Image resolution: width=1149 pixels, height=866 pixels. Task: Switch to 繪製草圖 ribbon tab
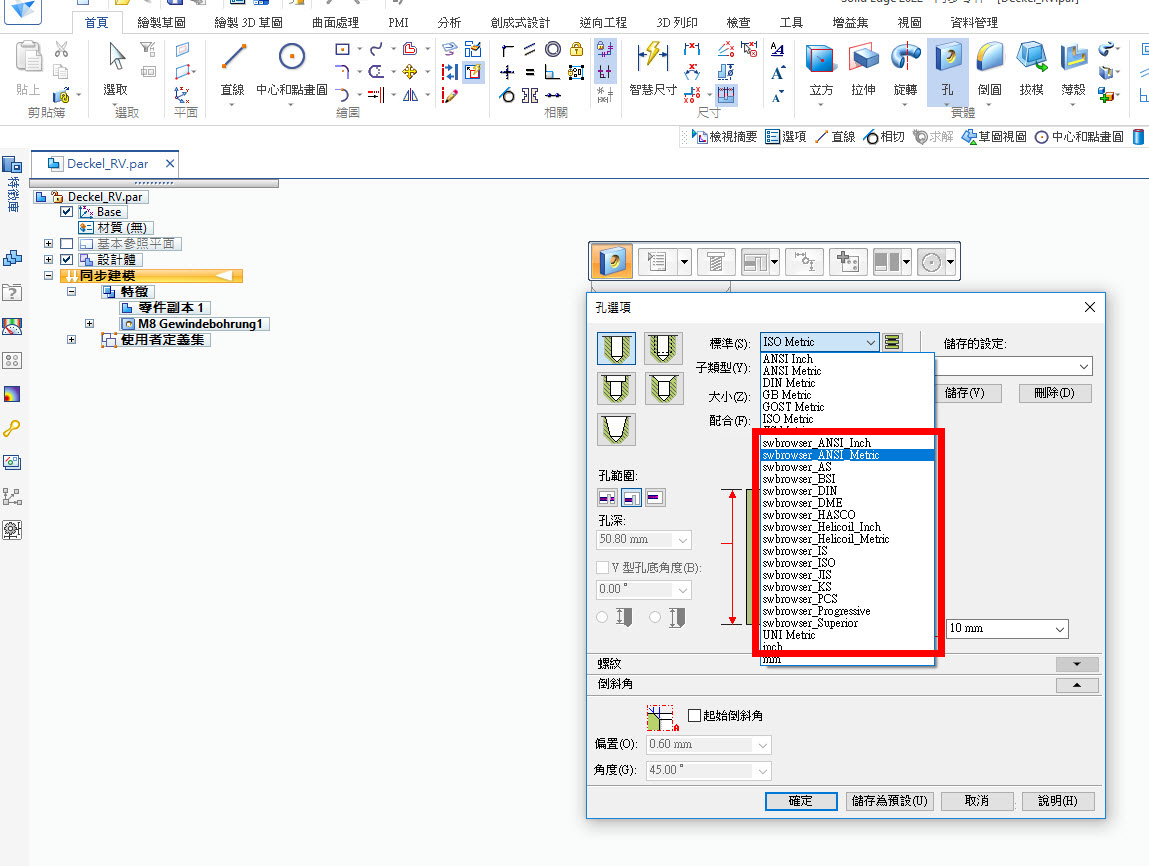tap(161, 23)
